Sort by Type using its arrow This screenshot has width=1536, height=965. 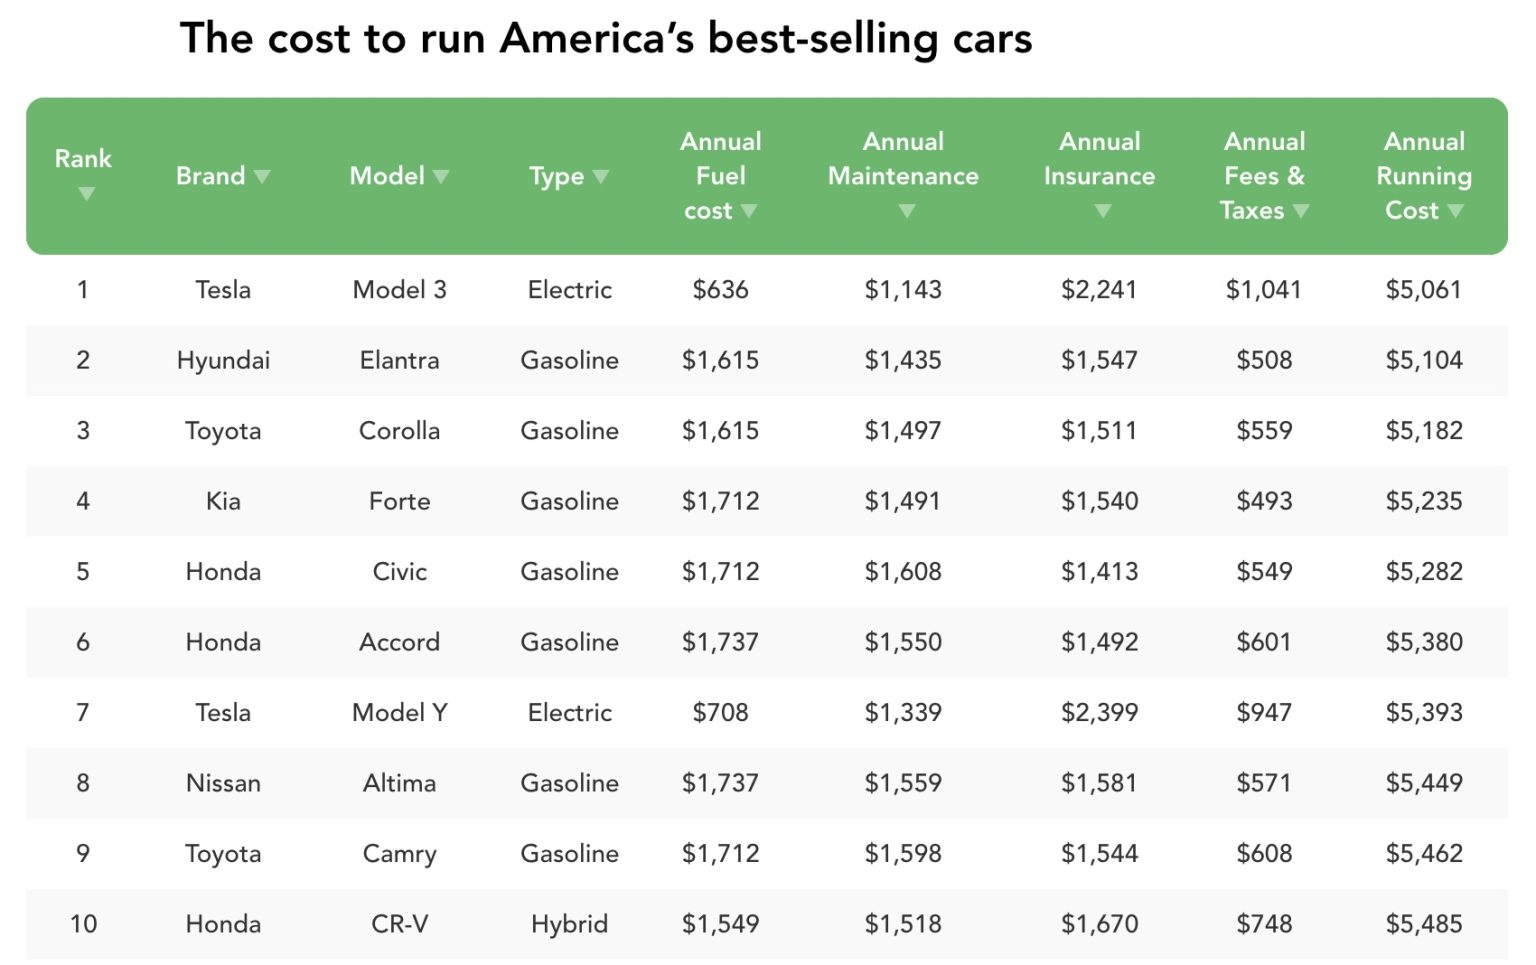(x=601, y=177)
